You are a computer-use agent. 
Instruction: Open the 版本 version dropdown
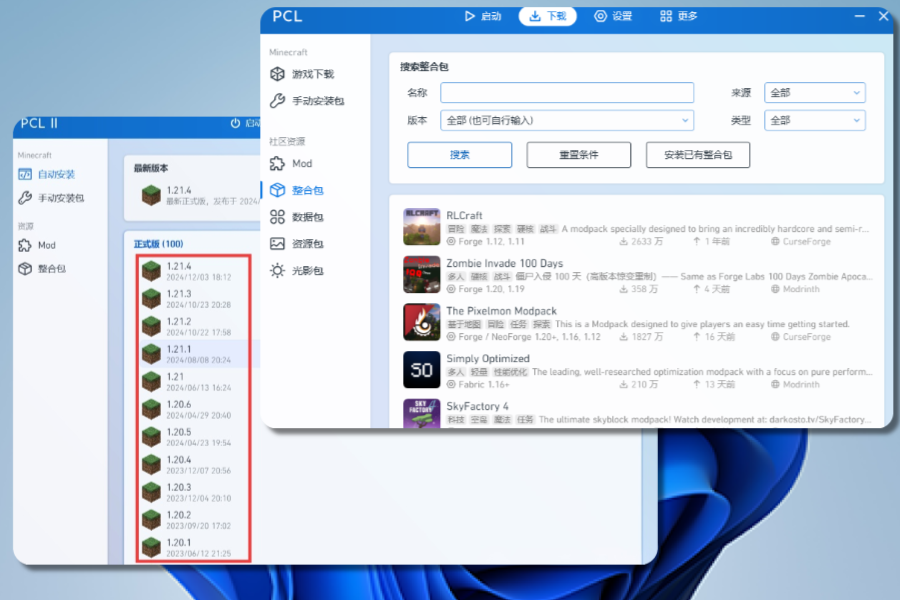pos(567,119)
